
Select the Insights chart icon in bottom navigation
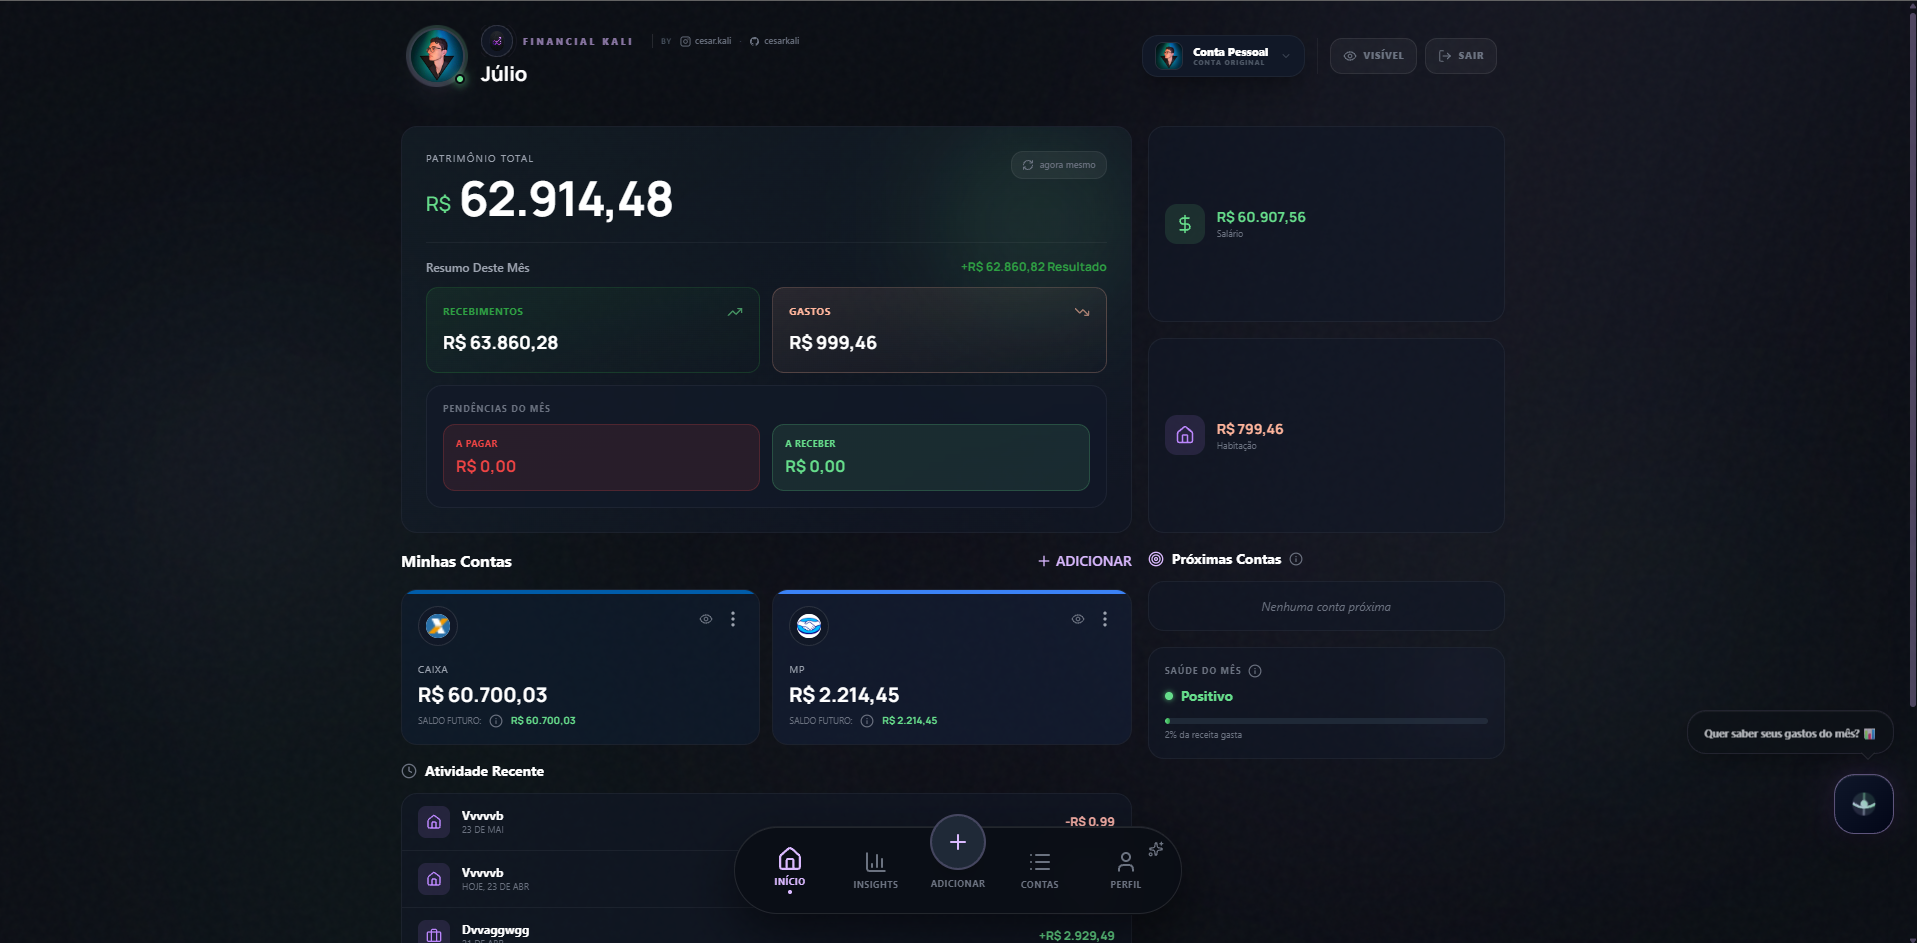pos(875,862)
